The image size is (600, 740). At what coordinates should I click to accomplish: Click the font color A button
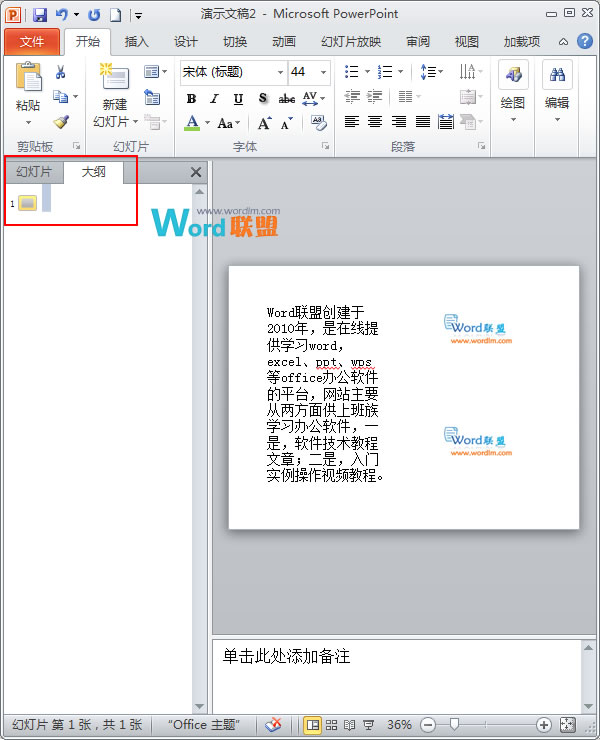click(192, 123)
